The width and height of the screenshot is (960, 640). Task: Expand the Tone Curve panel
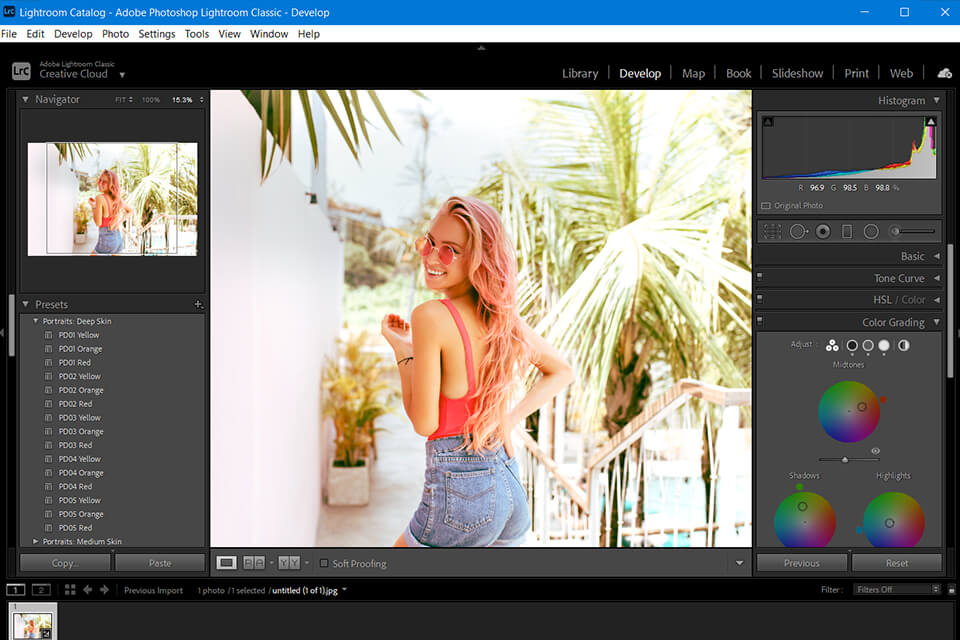pyautogui.click(x=936, y=278)
